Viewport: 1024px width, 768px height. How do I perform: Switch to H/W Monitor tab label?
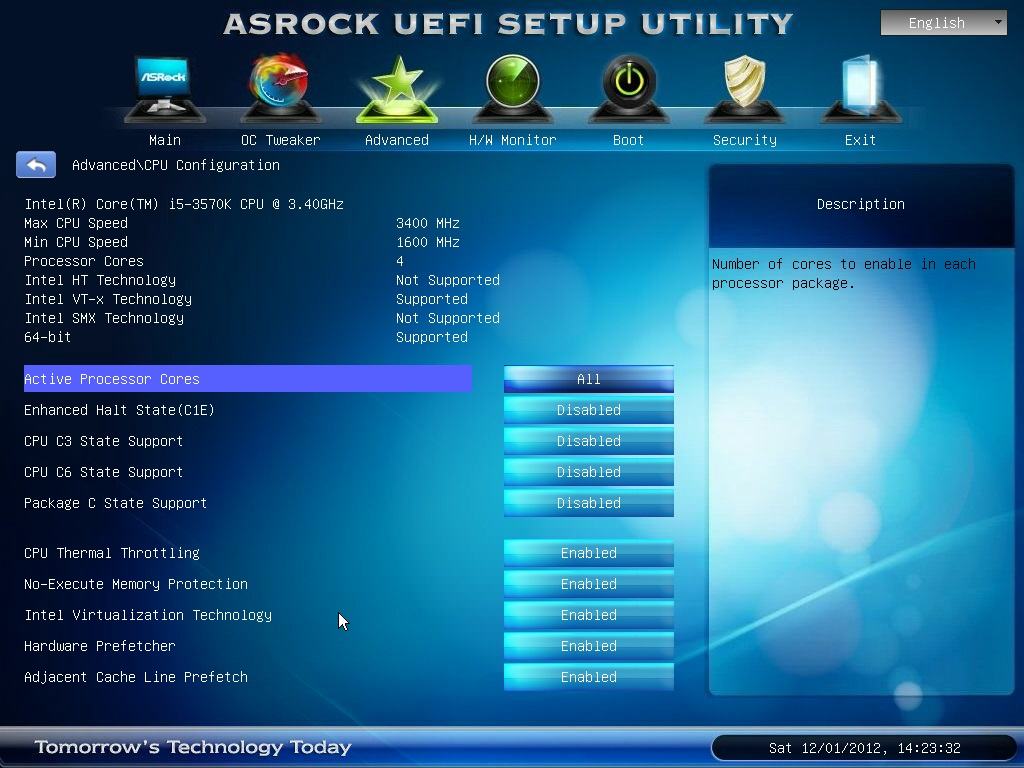(513, 140)
